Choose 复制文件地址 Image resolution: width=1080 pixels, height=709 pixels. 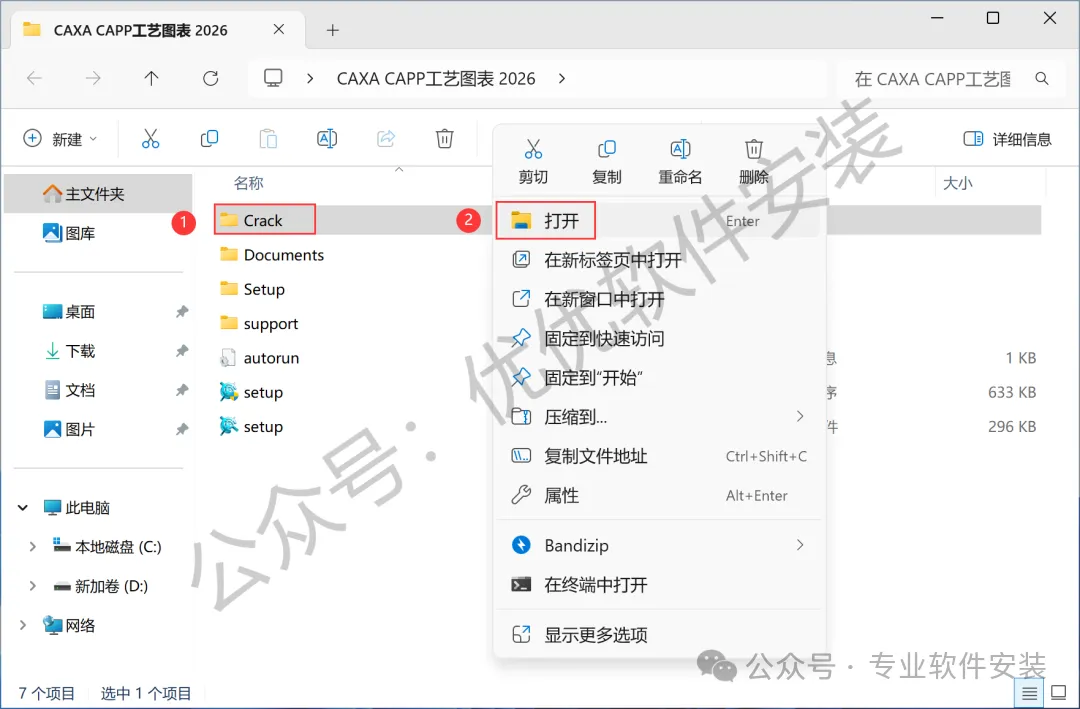tap(658, 456)
